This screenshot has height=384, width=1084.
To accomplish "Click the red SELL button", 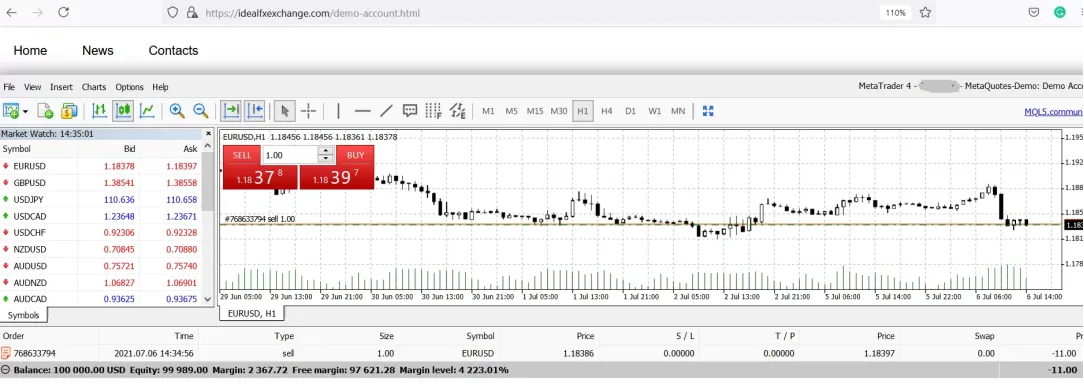I will [x=242, y=155].
